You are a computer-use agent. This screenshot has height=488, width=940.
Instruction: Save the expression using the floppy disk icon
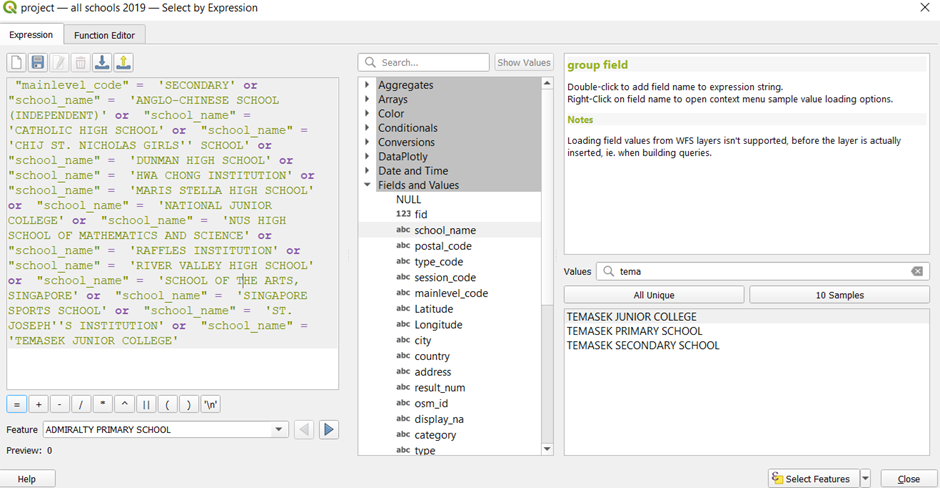pos(38,63)
